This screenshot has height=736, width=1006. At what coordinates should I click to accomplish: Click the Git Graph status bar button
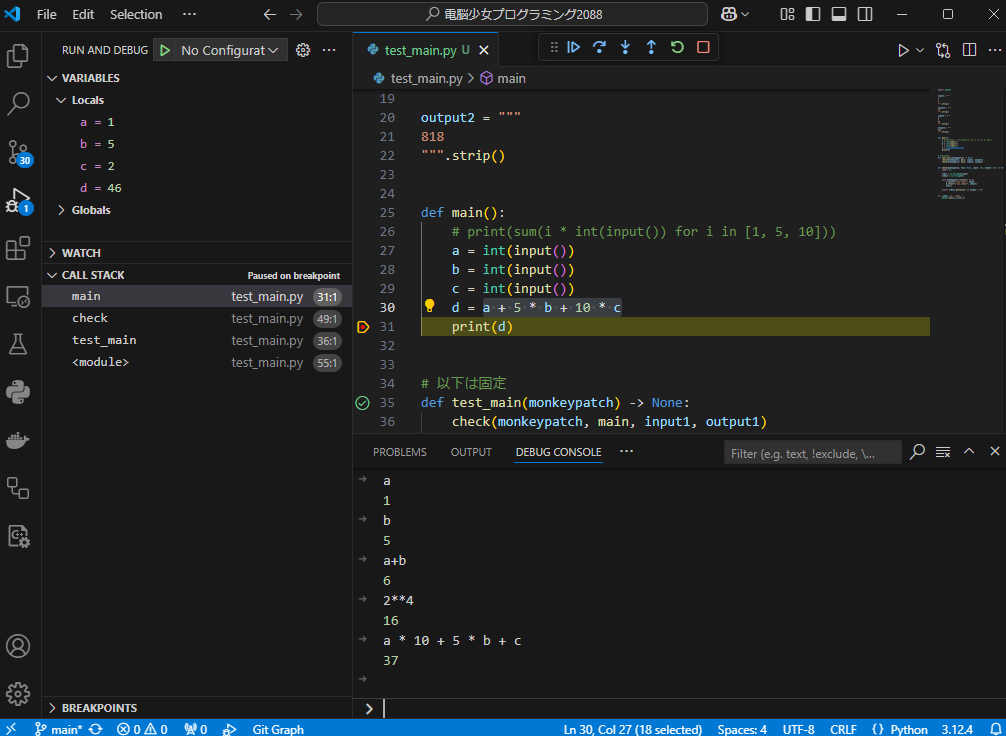pos(277,729)
